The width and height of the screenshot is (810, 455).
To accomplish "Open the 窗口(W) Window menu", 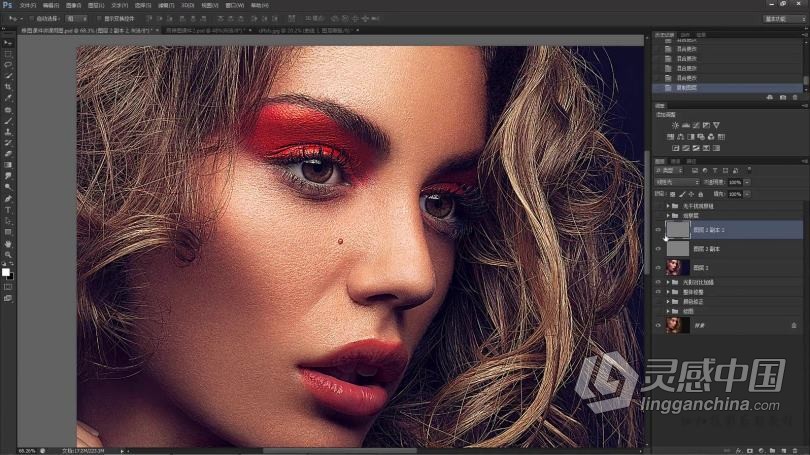I will 235,5.
